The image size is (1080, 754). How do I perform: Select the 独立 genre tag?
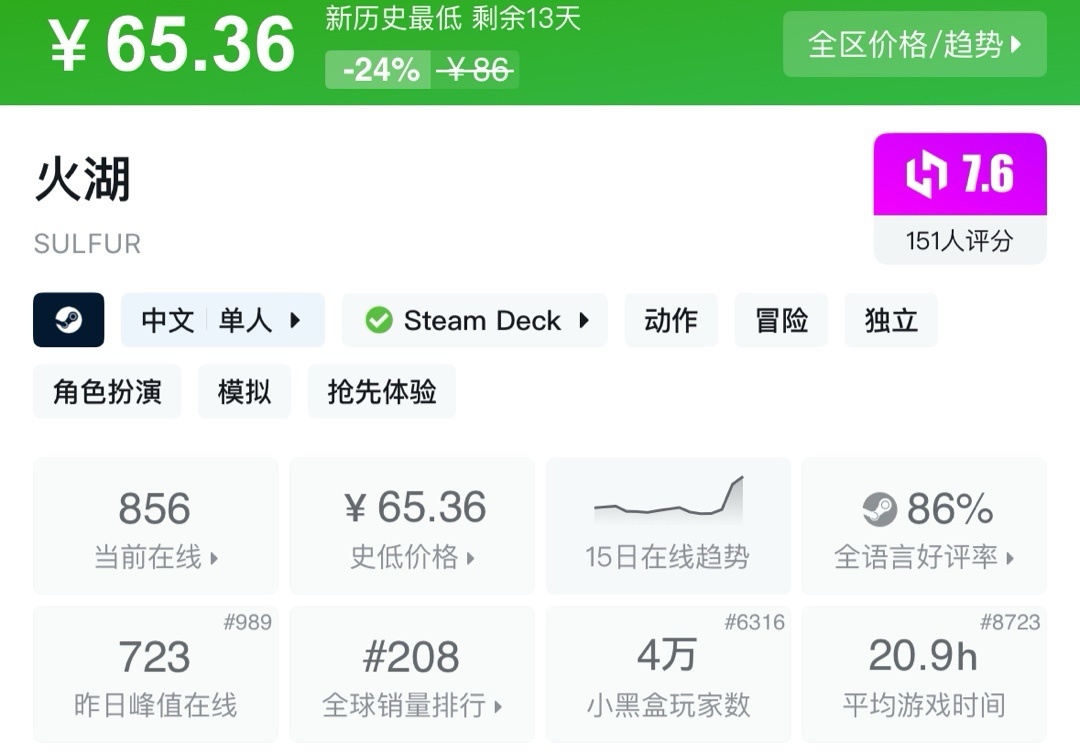[890, 320]
